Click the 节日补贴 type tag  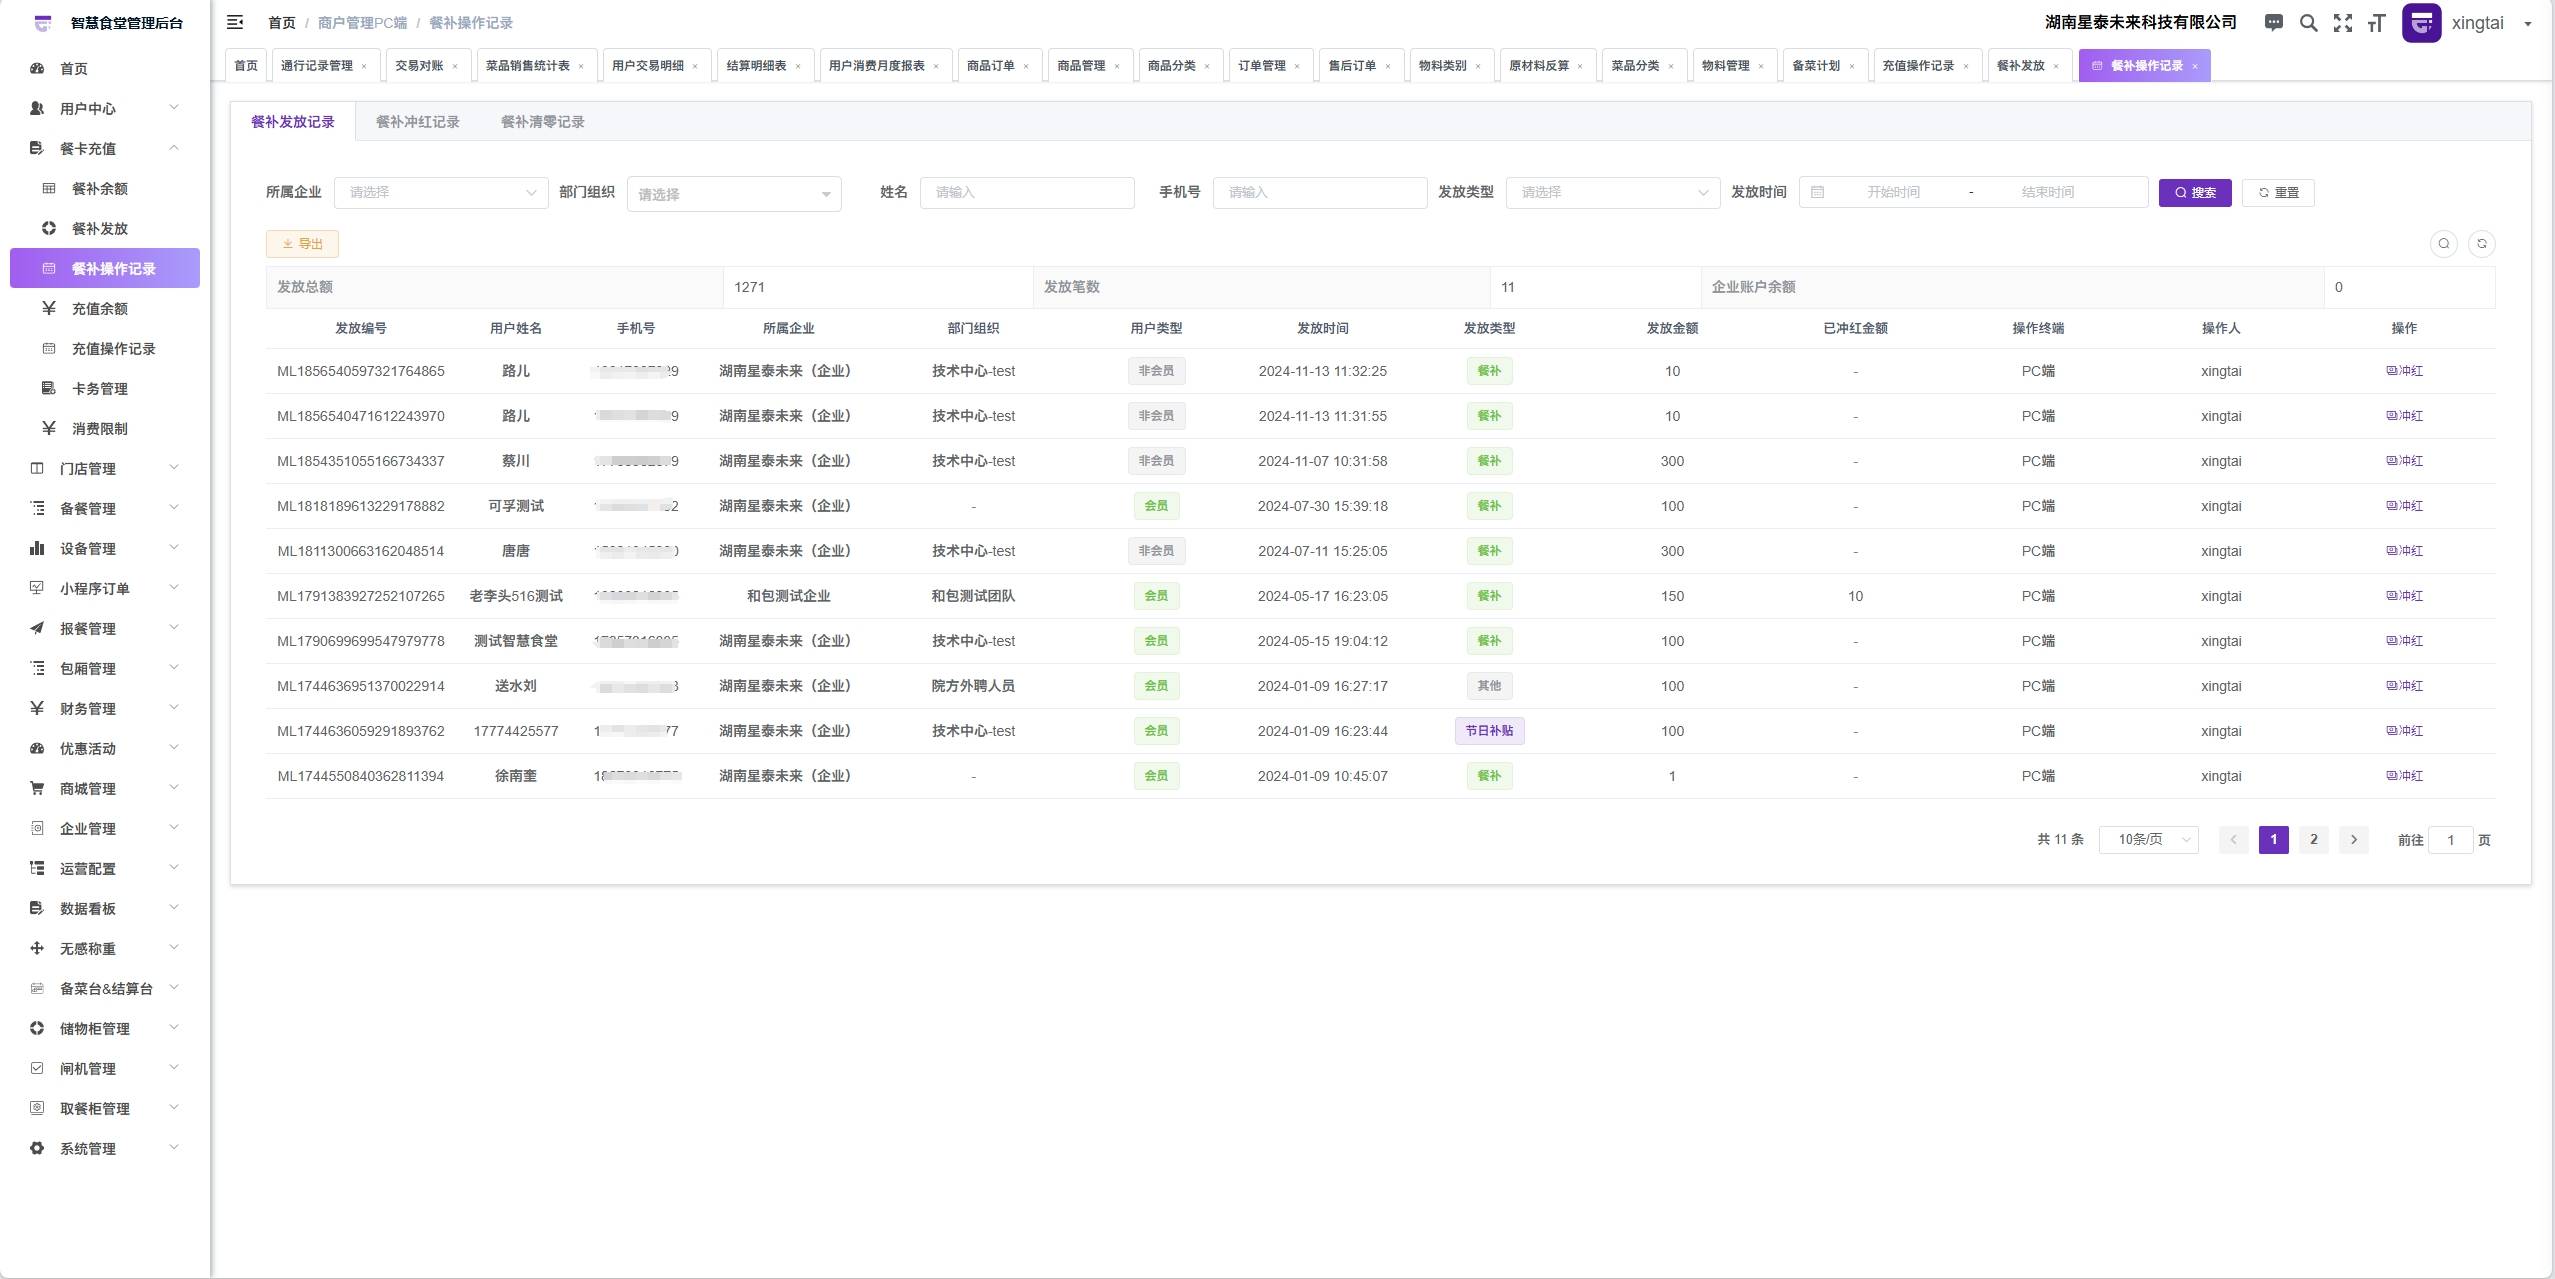coord(1489,731)
